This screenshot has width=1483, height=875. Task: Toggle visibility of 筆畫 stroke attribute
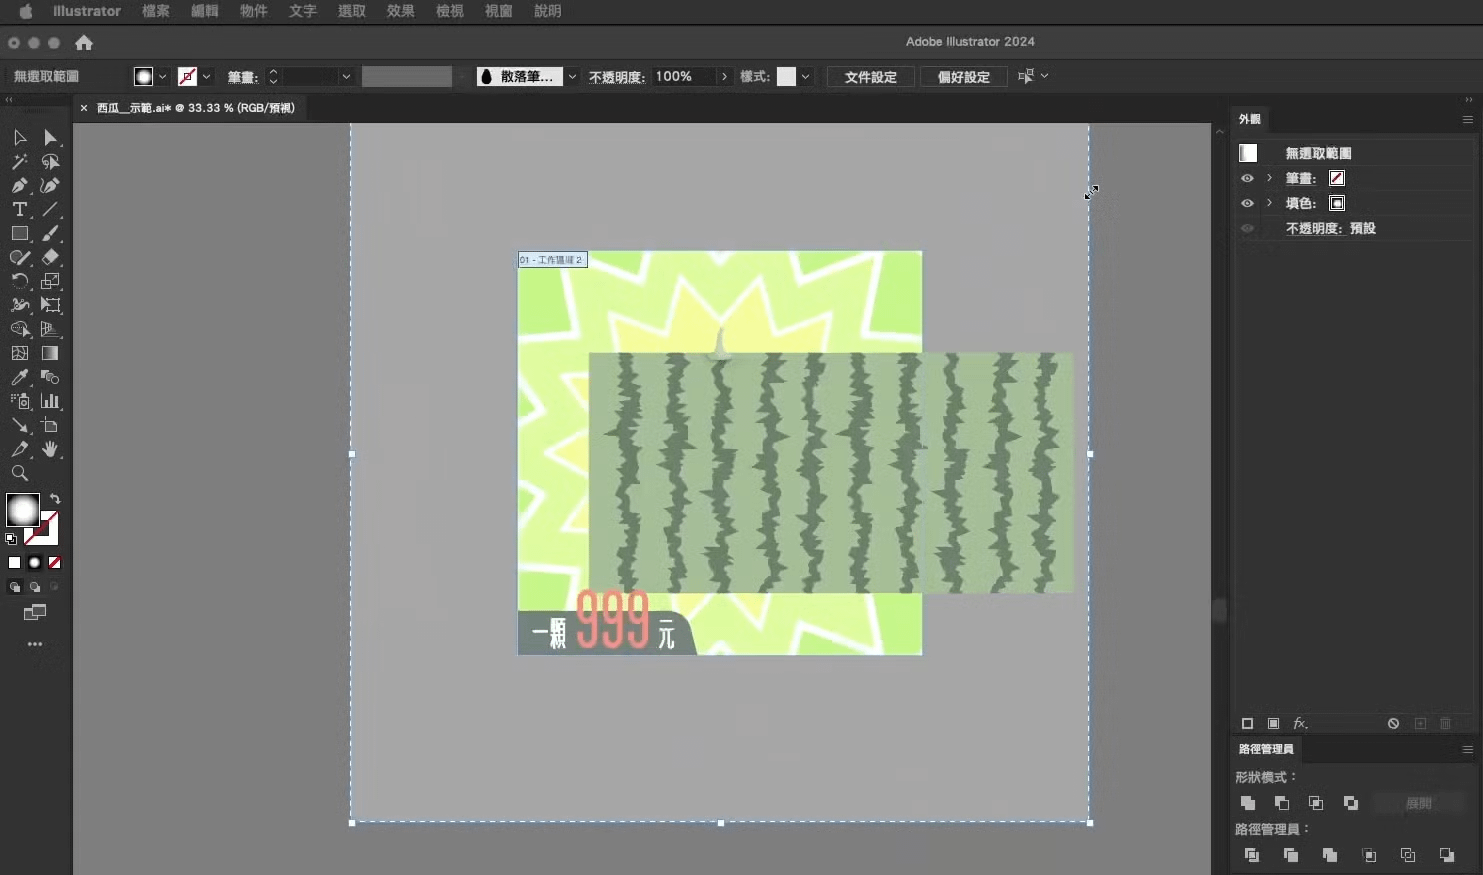click(x=1247, y=178)
